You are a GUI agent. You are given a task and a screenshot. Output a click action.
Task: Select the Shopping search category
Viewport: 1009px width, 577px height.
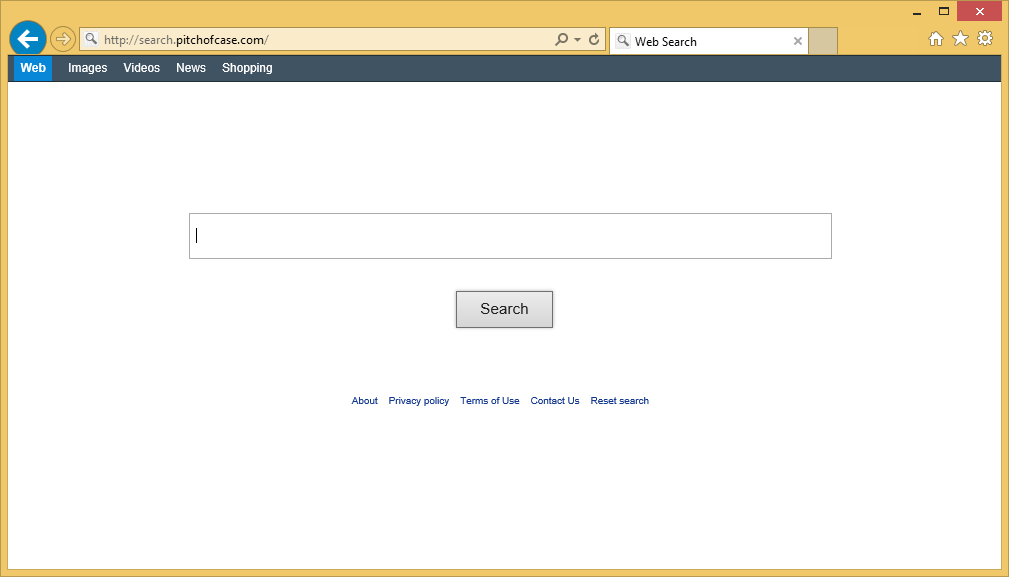[x=247, y=68]
